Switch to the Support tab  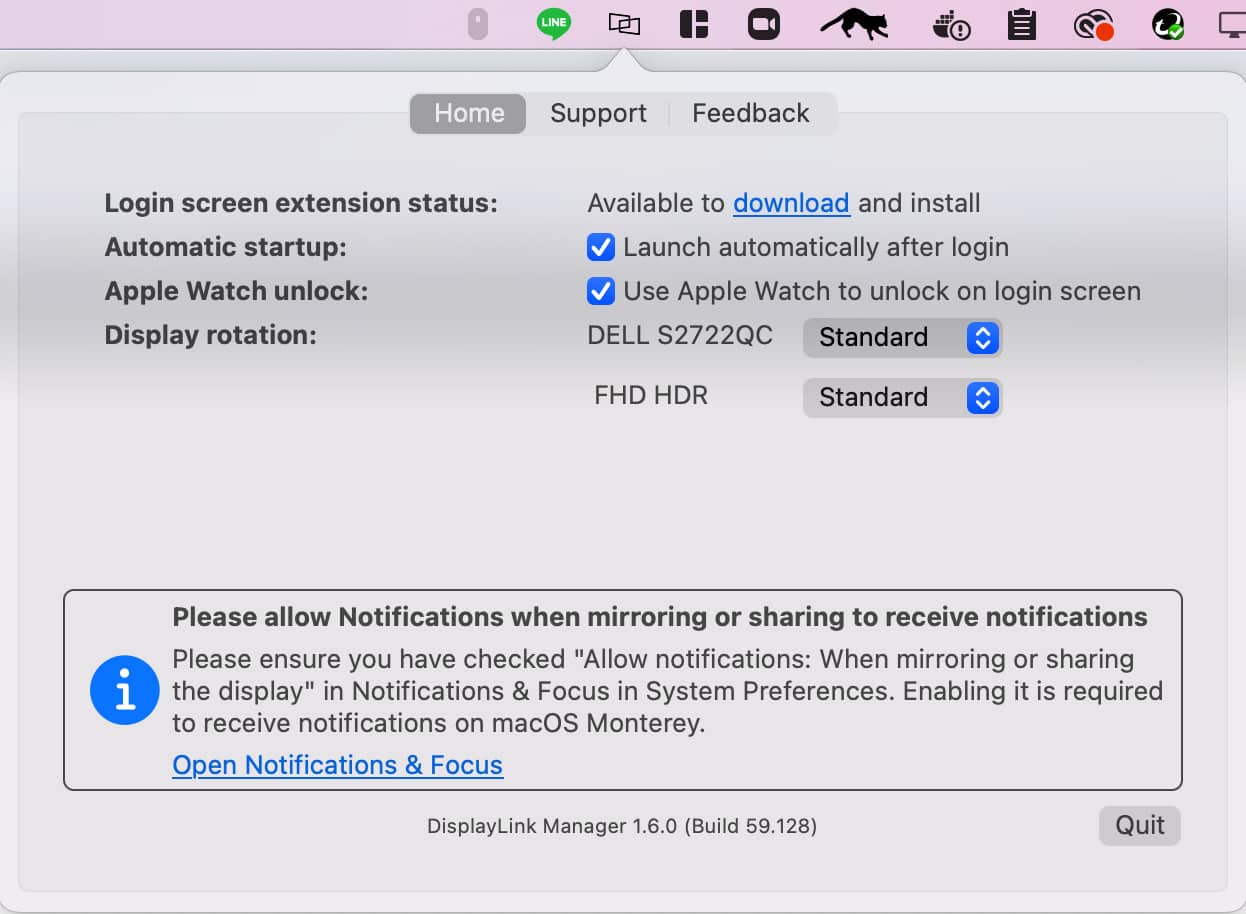coord(598,113)
